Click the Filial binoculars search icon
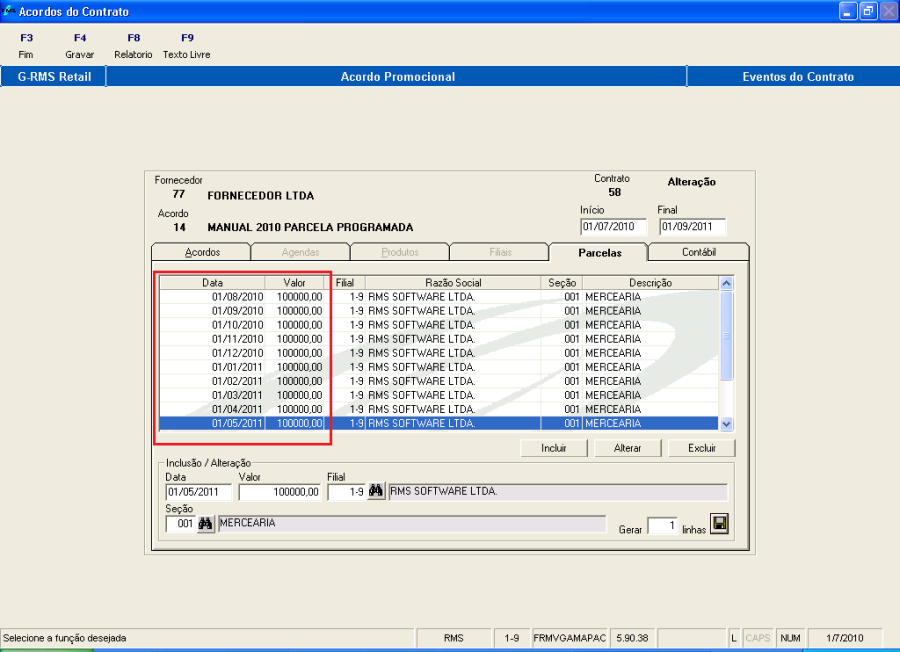The image size is (900, 652). tap(376, 491)
